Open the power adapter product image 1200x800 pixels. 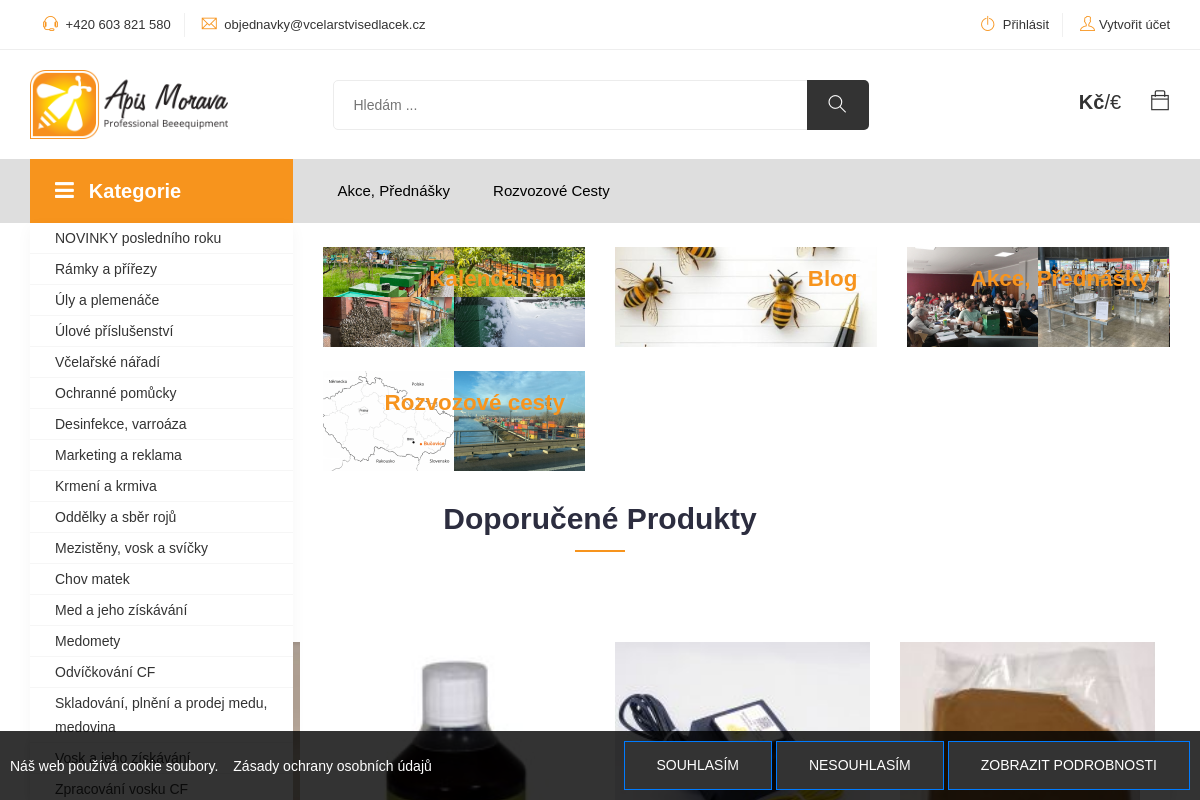click(x=742, y=690)
